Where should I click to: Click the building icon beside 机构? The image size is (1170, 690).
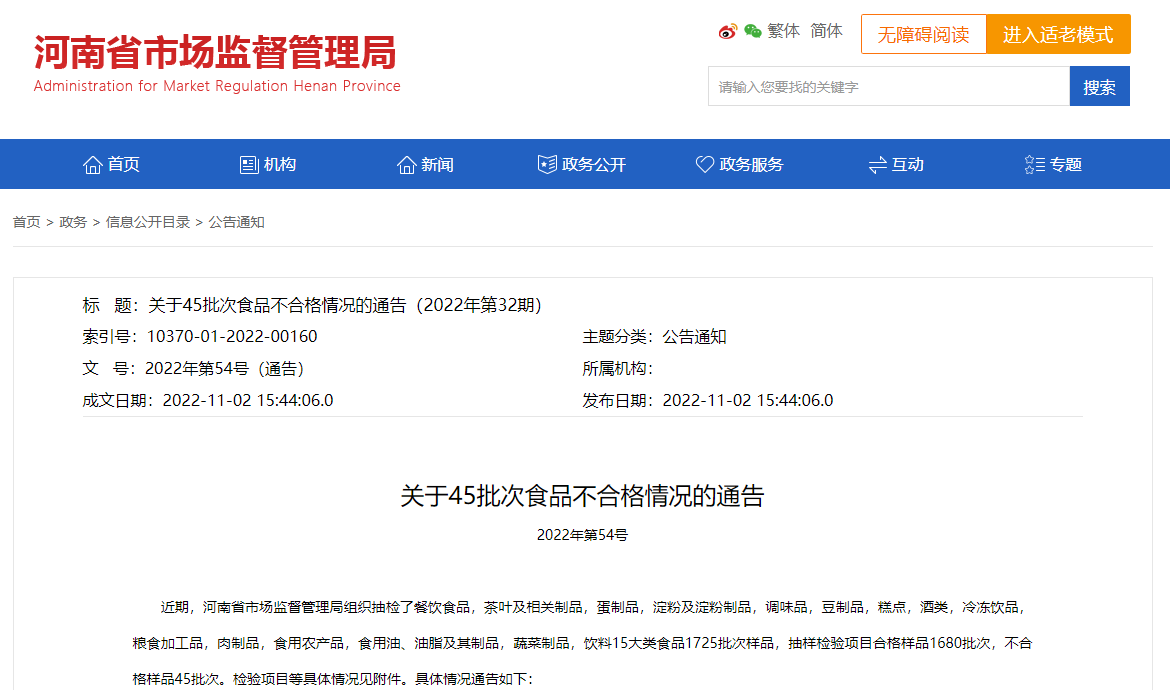tap(248, 165)
